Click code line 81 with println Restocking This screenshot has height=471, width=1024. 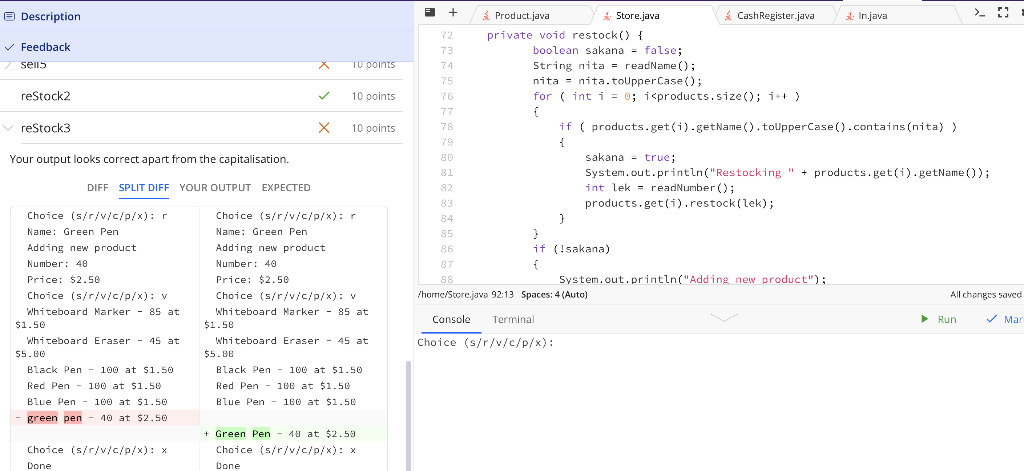click(787, 172)
